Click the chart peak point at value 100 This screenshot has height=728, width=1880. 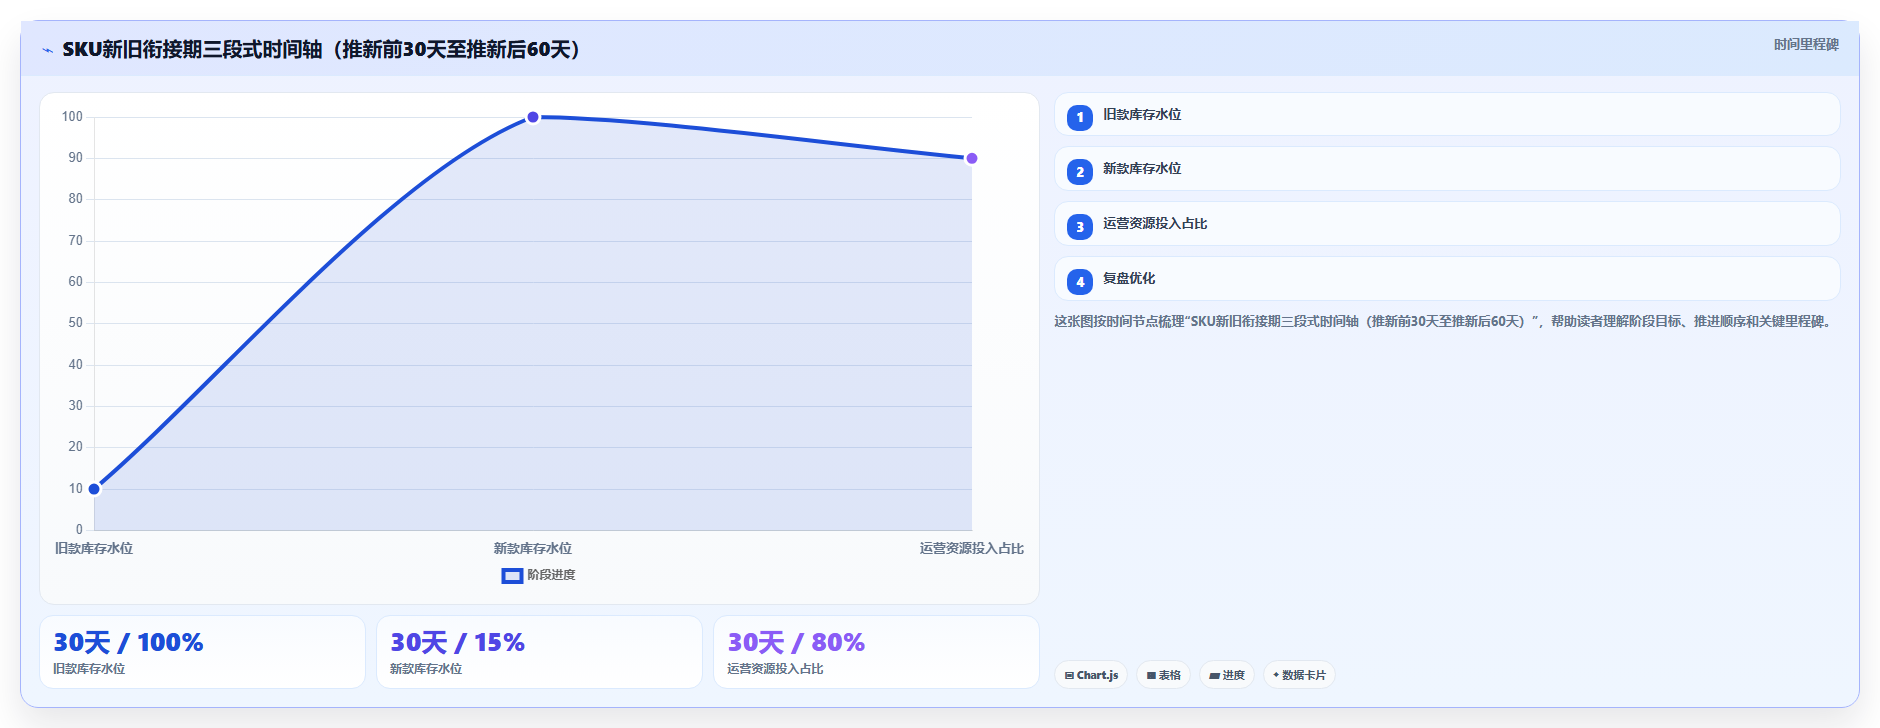pos(533,117)
